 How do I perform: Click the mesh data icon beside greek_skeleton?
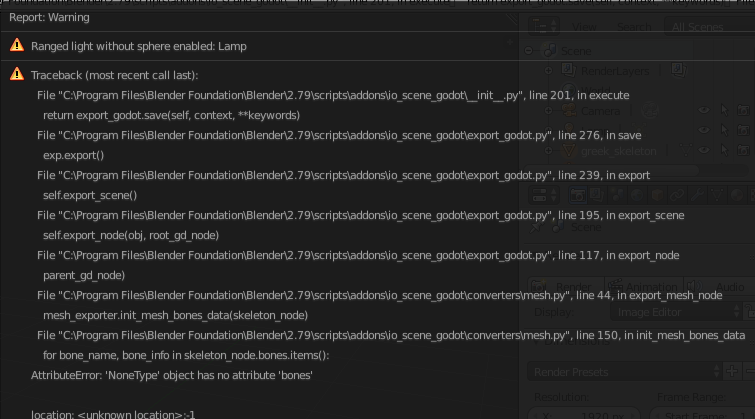(685, 150)
